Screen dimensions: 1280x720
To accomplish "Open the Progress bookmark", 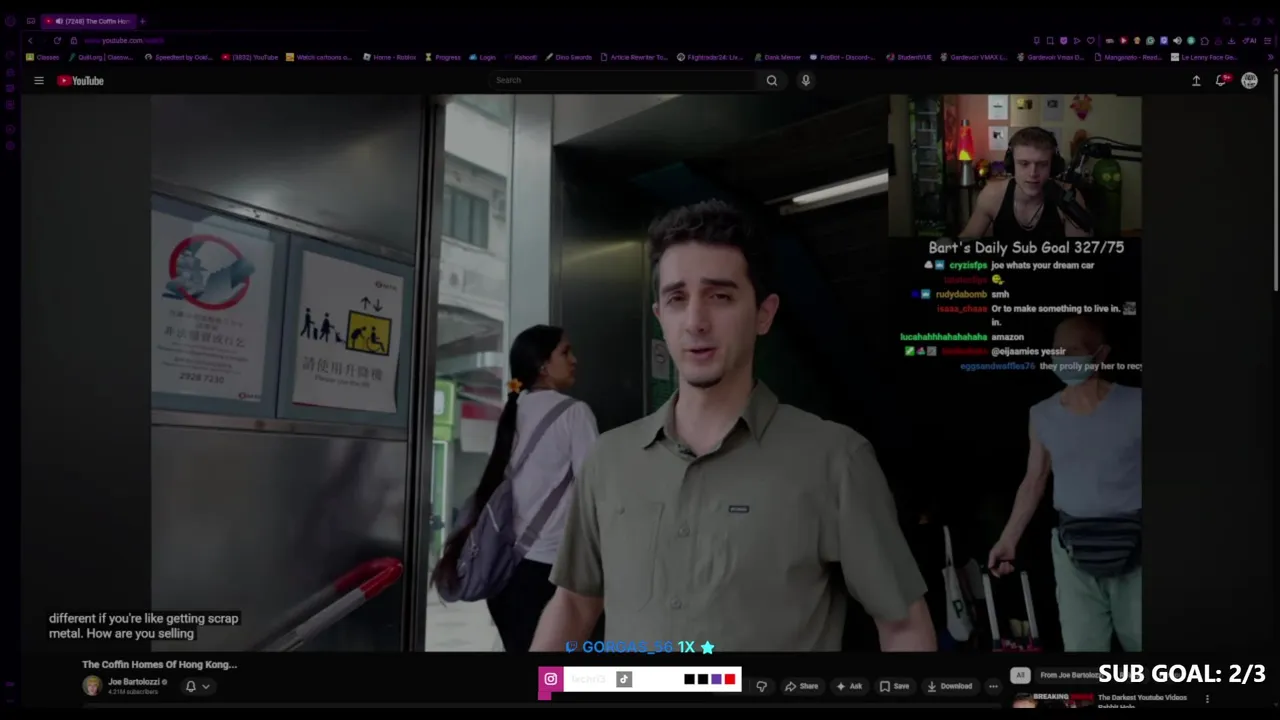I will [443, 57].
